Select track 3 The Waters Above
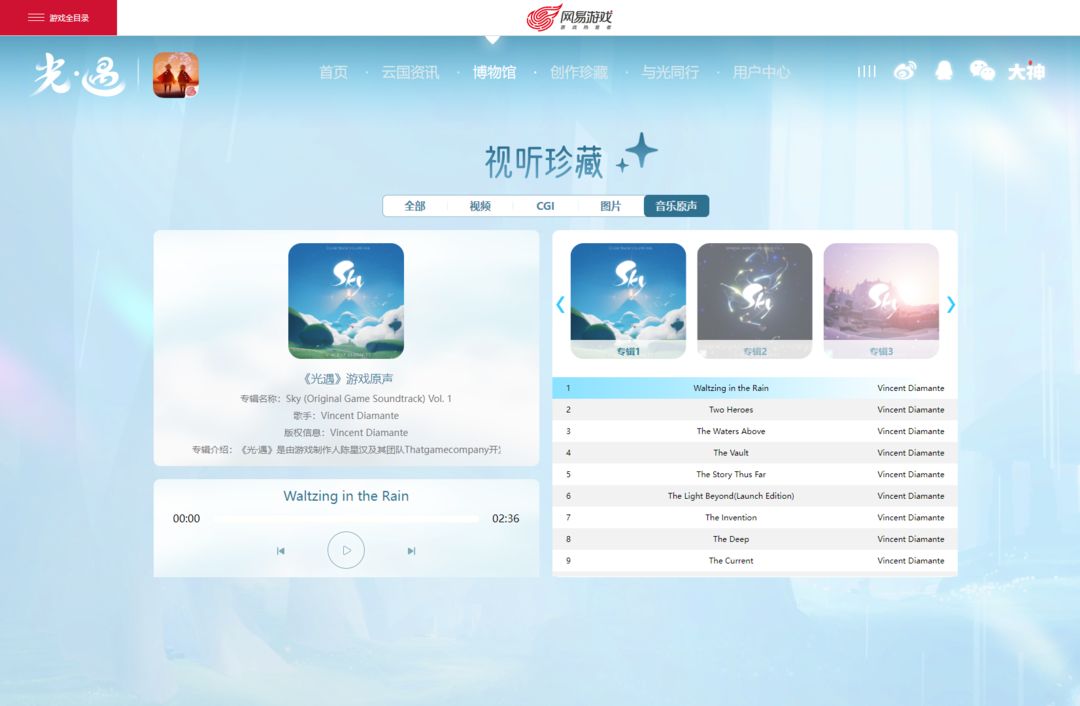The width and height of the screenshot is (1080, 706). [x=754, y=431]
